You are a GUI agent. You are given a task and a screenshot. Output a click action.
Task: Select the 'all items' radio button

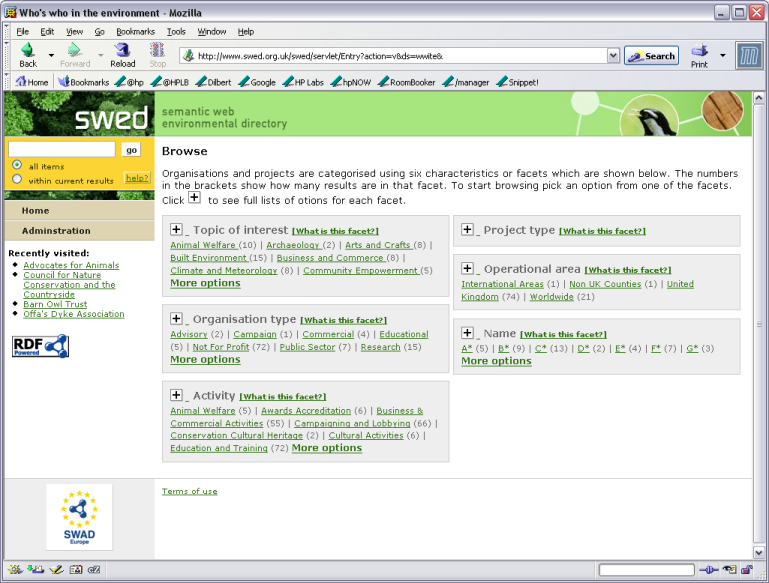(x=17, y=166)
